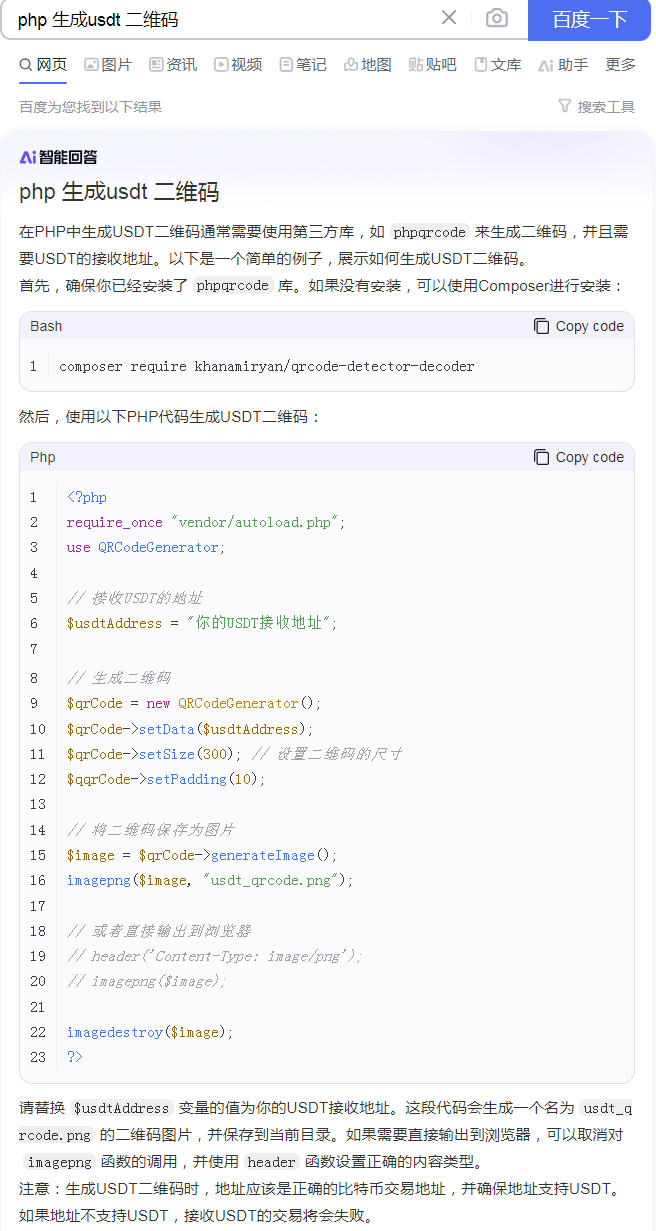Open the 图片 results tab
The height and width of the screenshot is (1231, 656).
[108, 65]
